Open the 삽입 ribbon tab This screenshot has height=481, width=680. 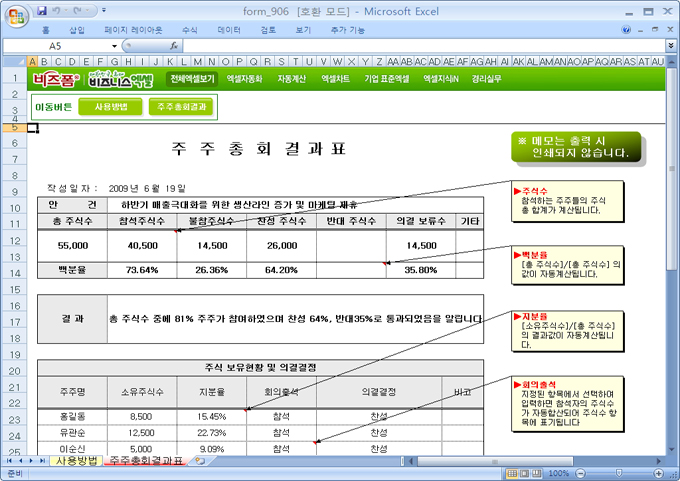[x=77, y=31]
